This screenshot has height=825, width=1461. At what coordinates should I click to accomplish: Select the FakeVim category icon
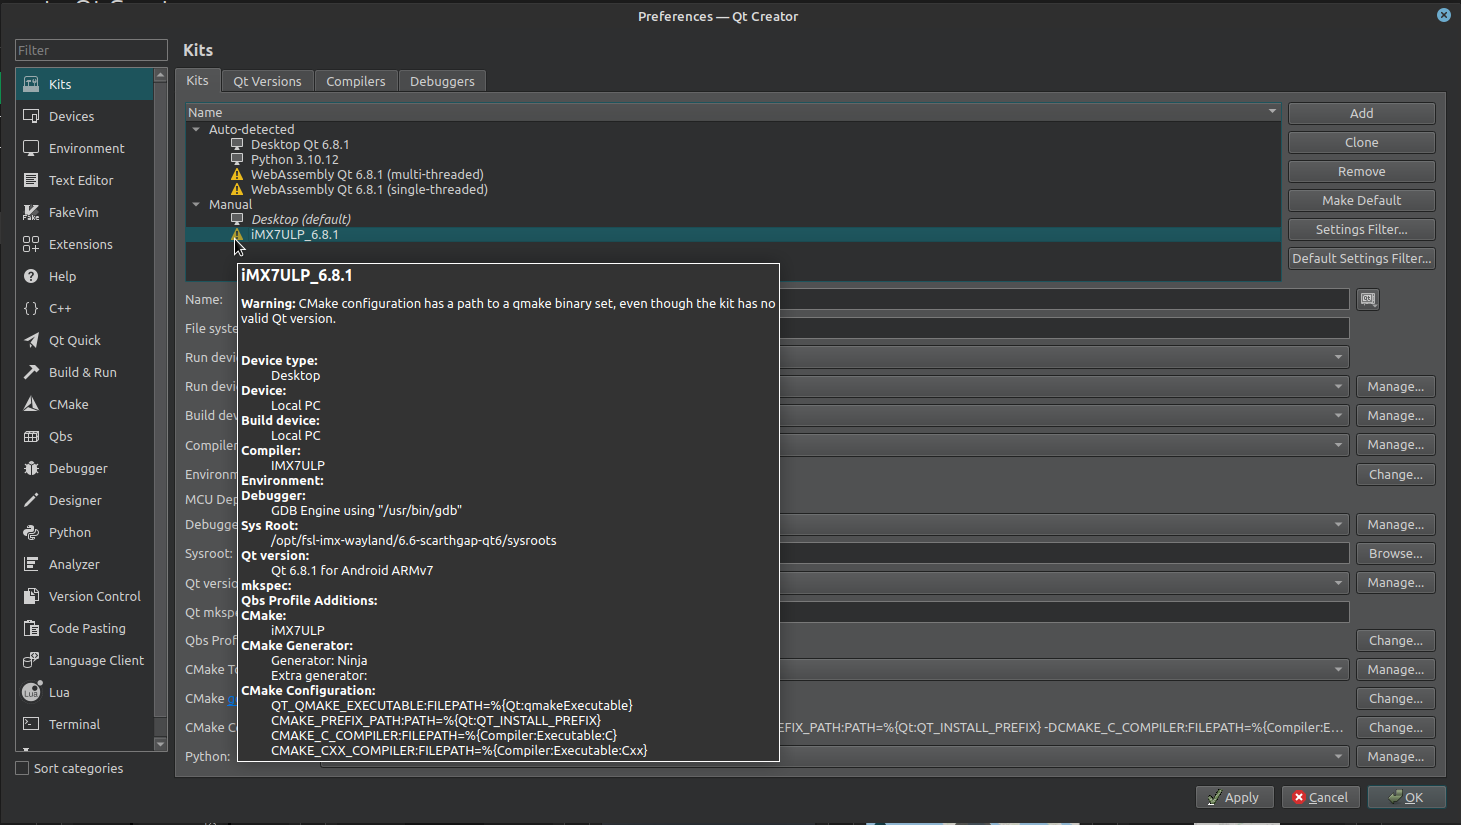[31, 212]
